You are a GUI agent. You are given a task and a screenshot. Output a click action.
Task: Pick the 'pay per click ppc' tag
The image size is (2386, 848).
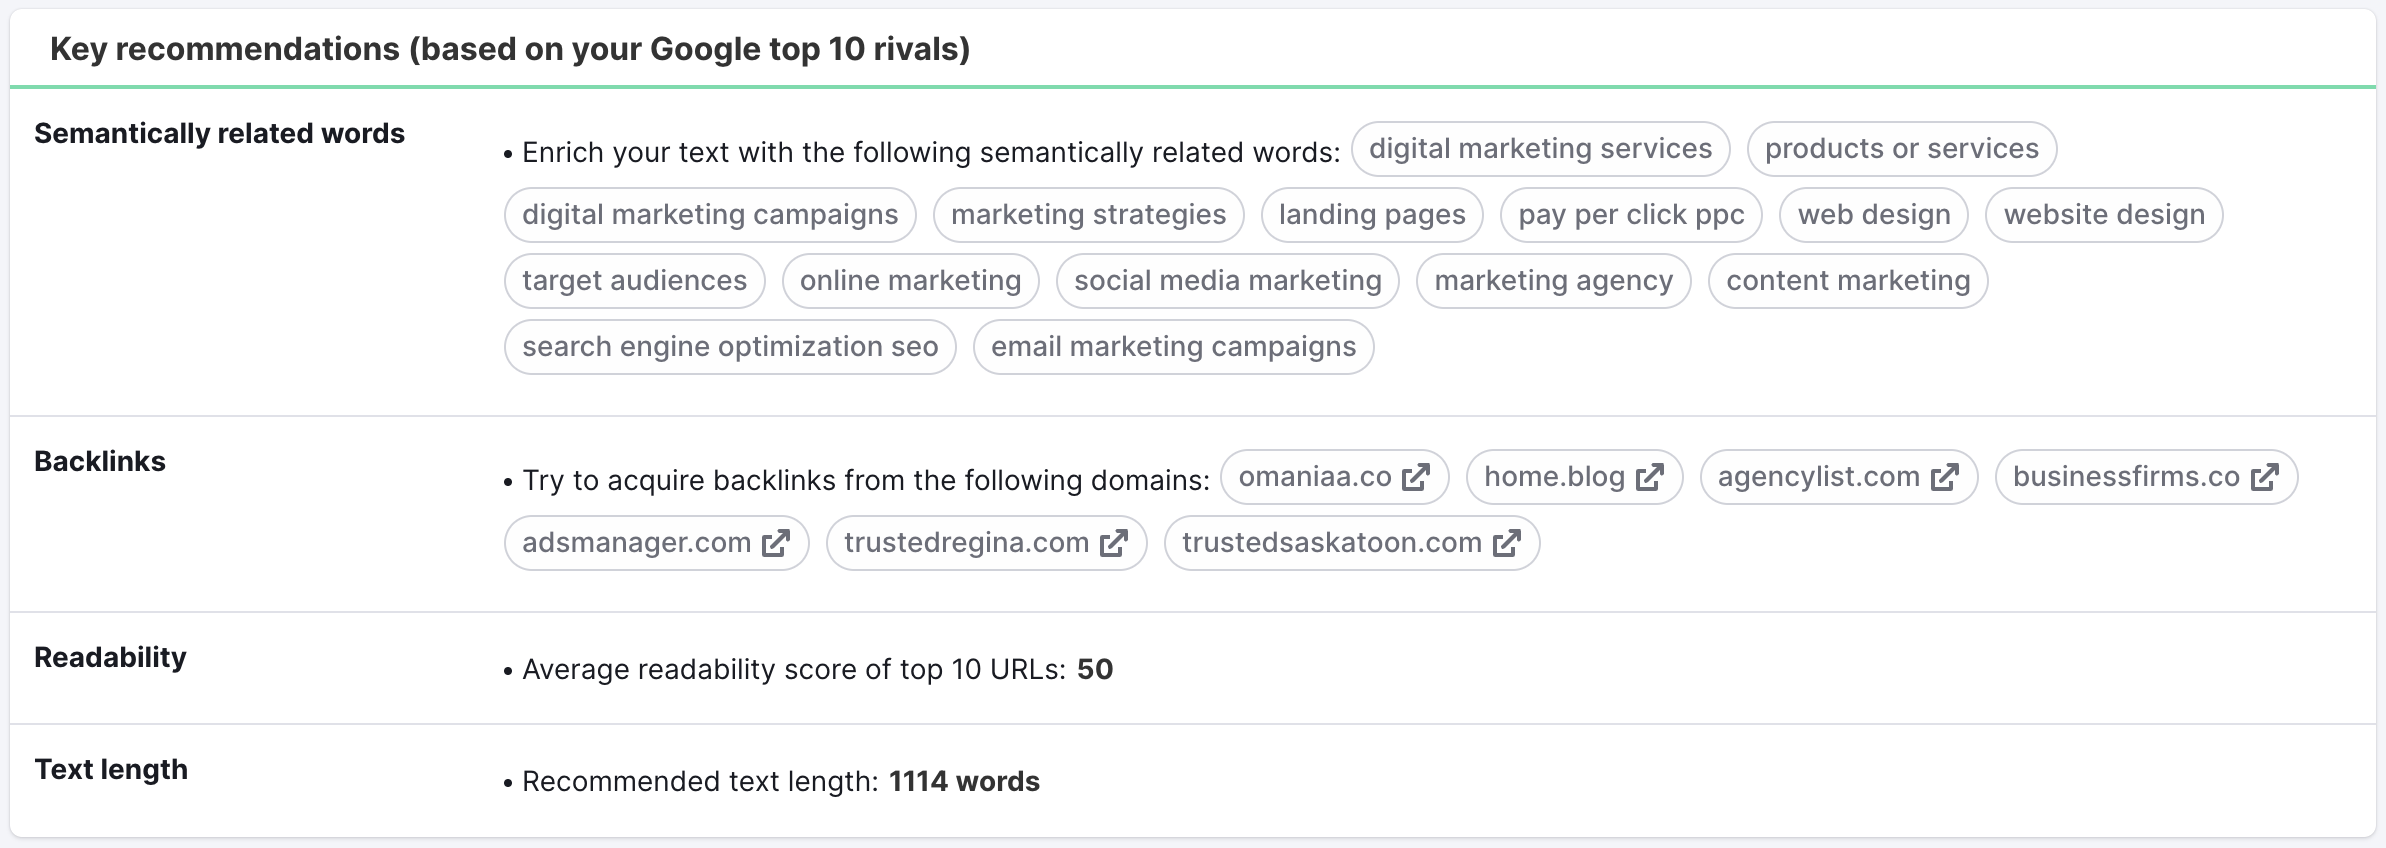click(x=1631, y=215)
